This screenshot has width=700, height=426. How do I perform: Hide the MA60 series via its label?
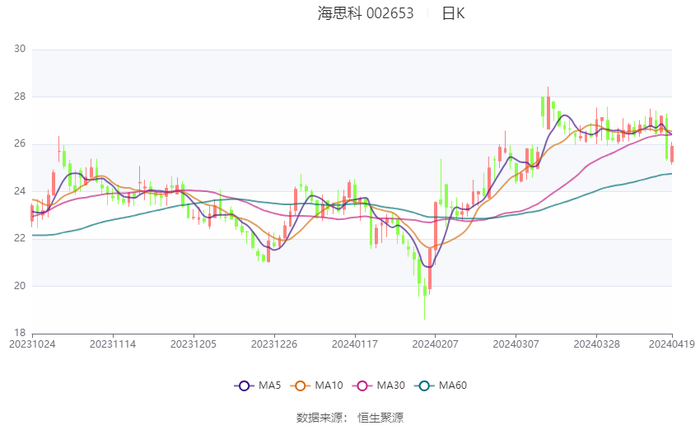click(454, 386)
